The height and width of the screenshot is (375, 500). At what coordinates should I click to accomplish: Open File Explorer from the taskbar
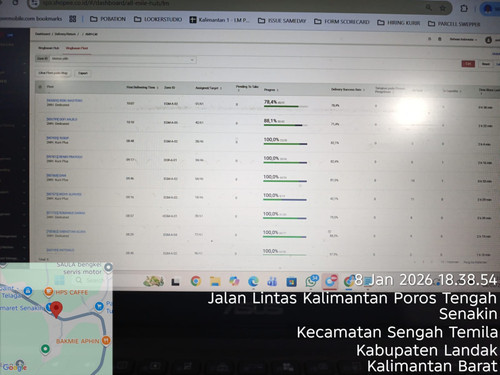[x=215, y=282]
